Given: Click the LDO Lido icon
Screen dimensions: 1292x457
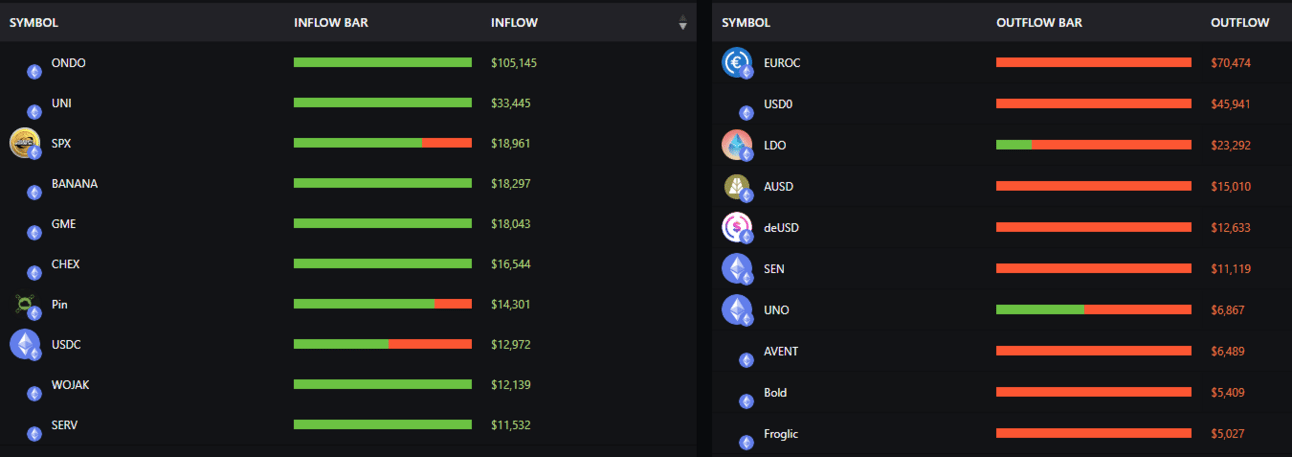Looking at the screenshot, I should pos(737,146).
